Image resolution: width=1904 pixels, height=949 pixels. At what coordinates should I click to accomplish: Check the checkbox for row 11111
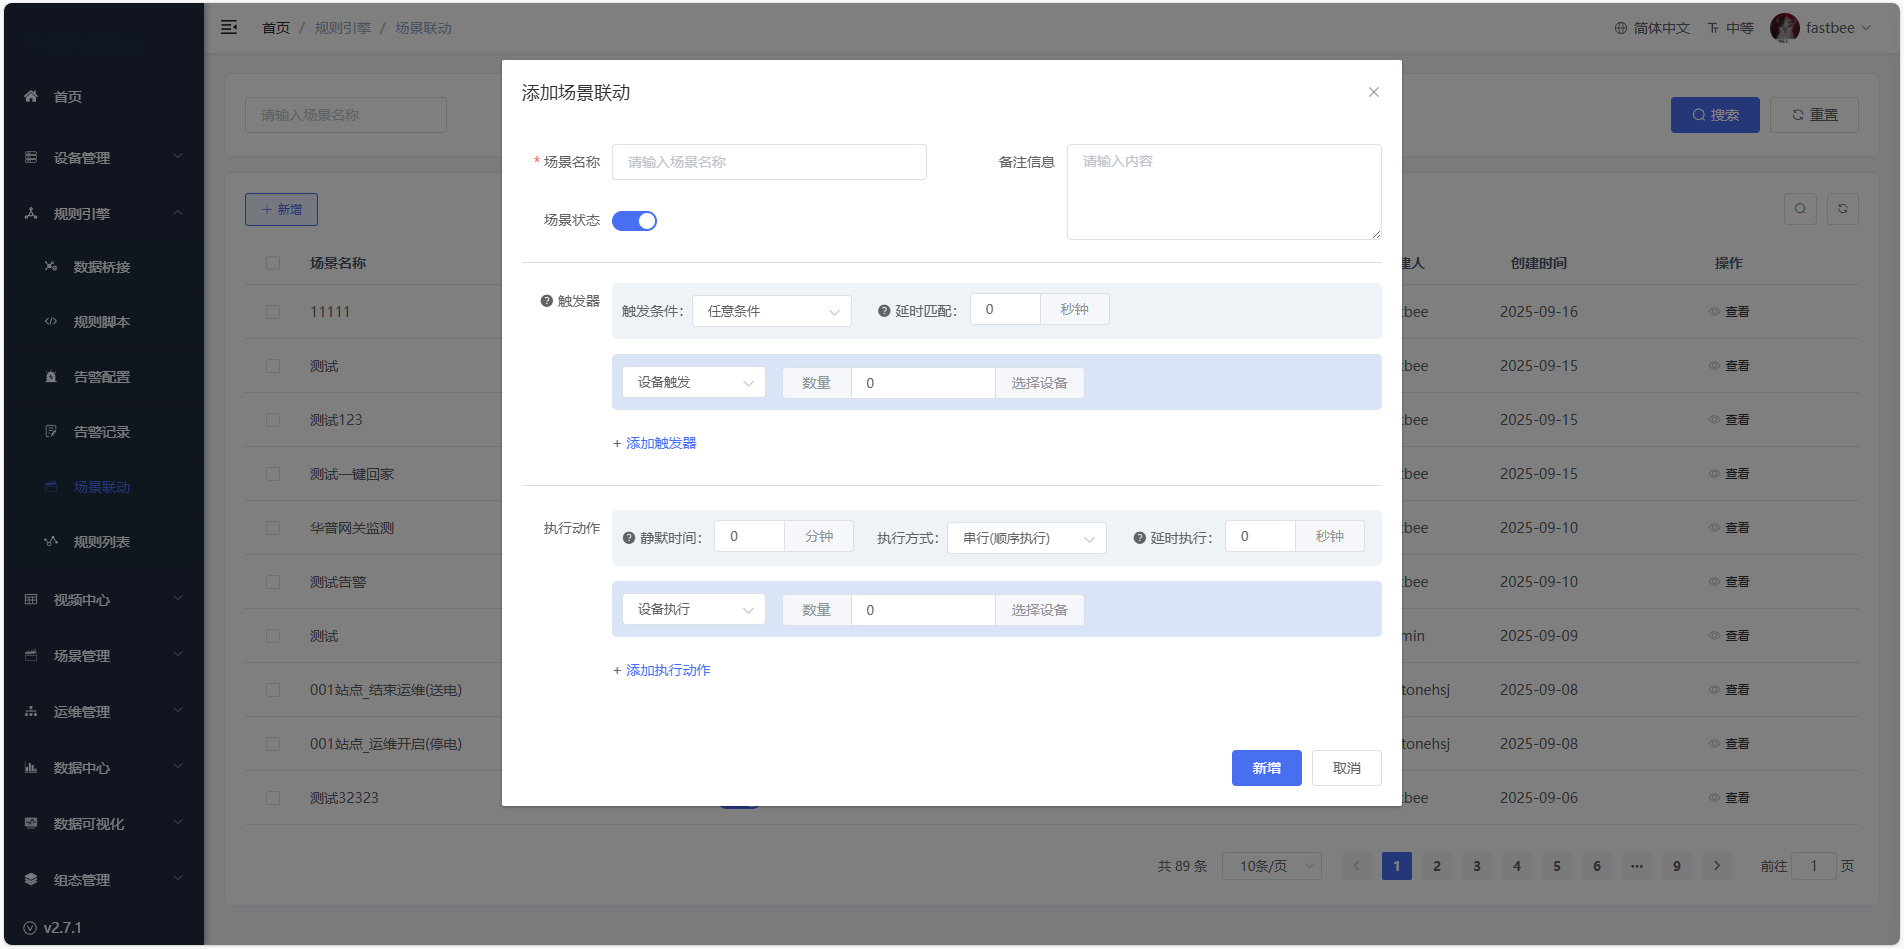pyautogui.click(x=273, y=312)
